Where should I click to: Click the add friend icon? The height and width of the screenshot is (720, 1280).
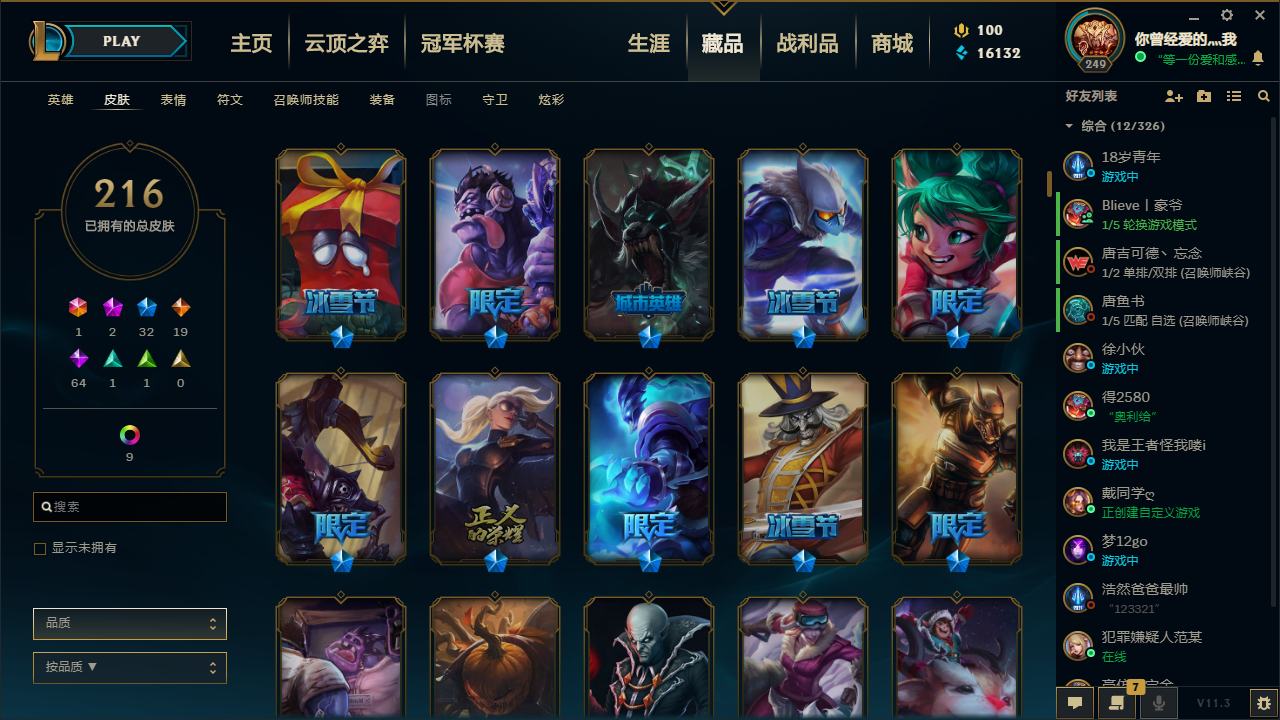[x=1174, y=96]
